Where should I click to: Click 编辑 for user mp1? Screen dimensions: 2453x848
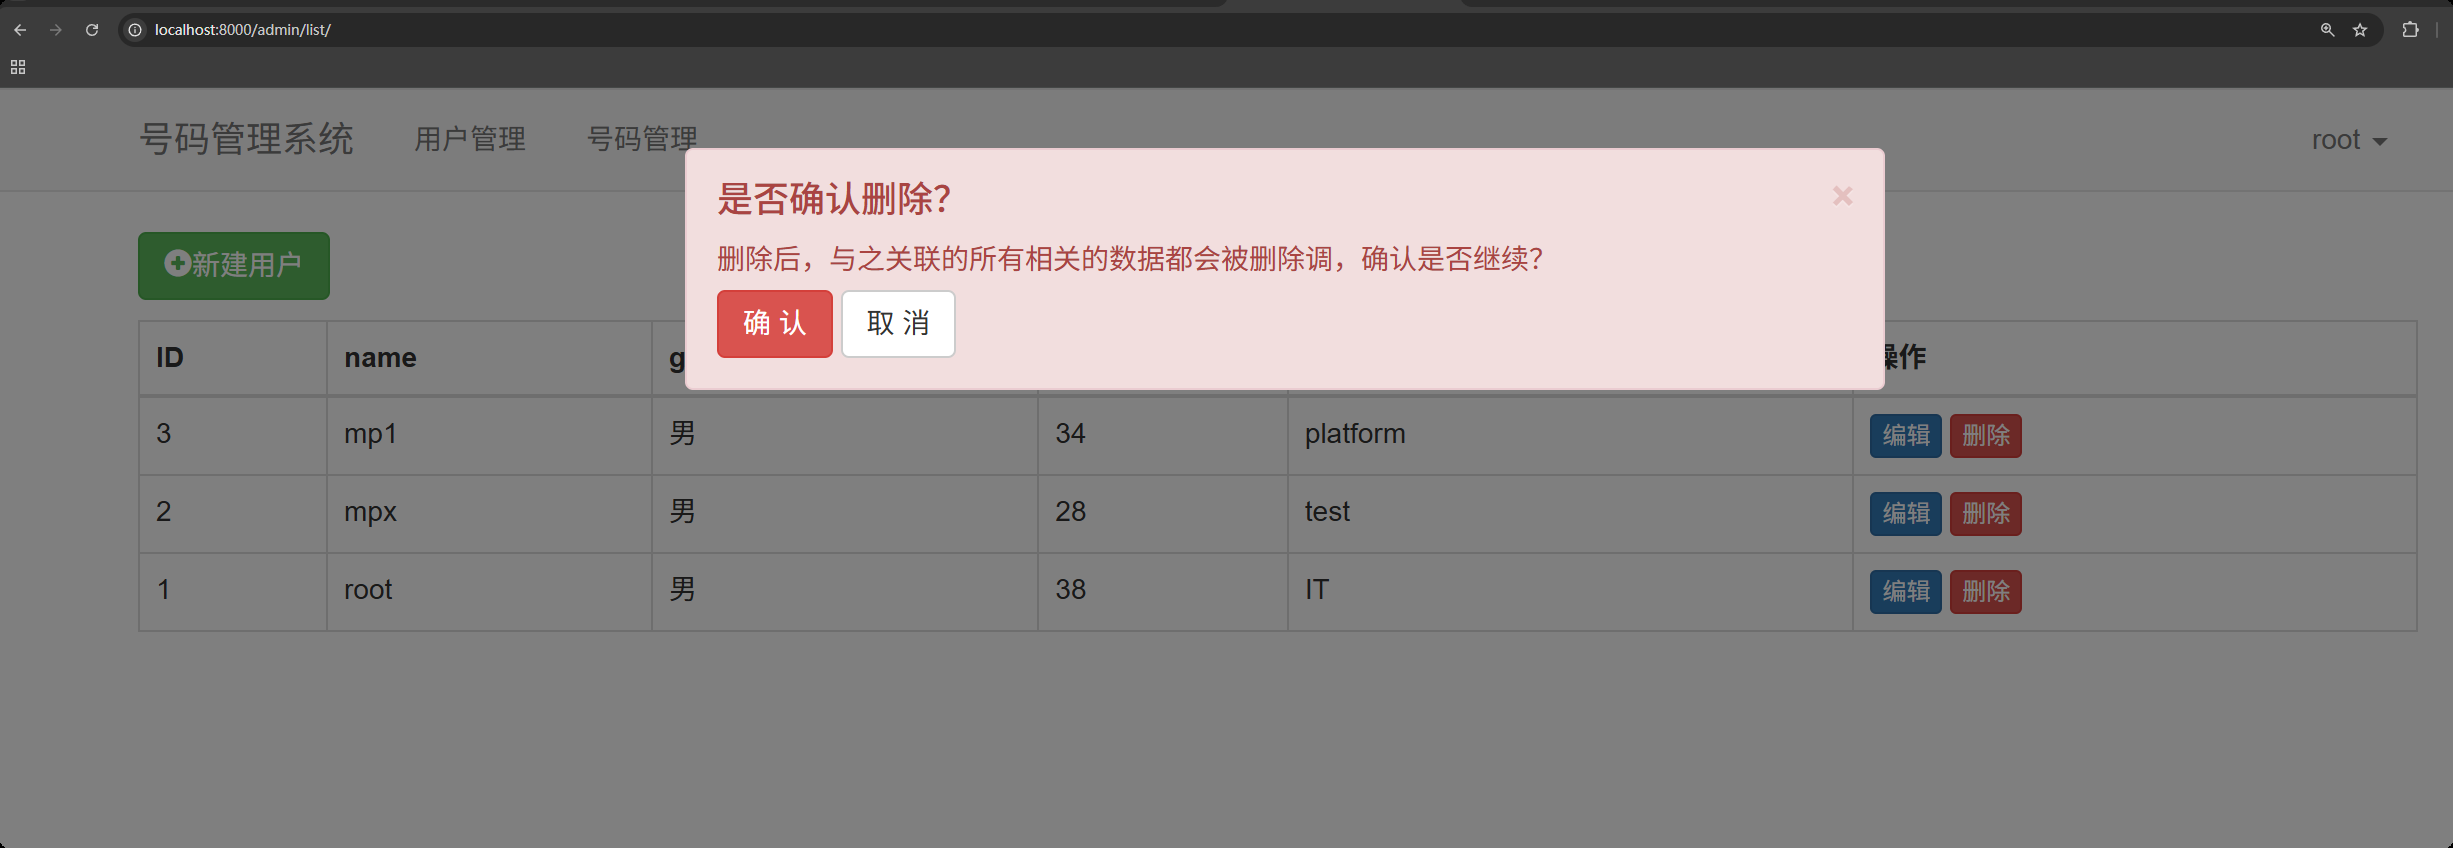pos(1906,436)
